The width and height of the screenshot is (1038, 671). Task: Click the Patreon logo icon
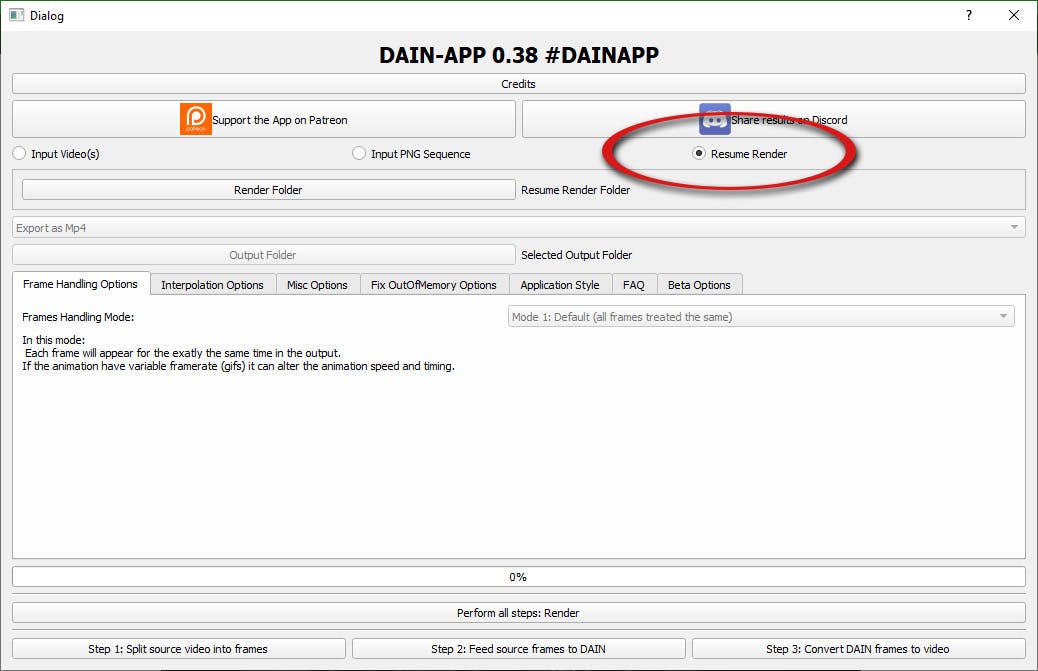[195, 119]
